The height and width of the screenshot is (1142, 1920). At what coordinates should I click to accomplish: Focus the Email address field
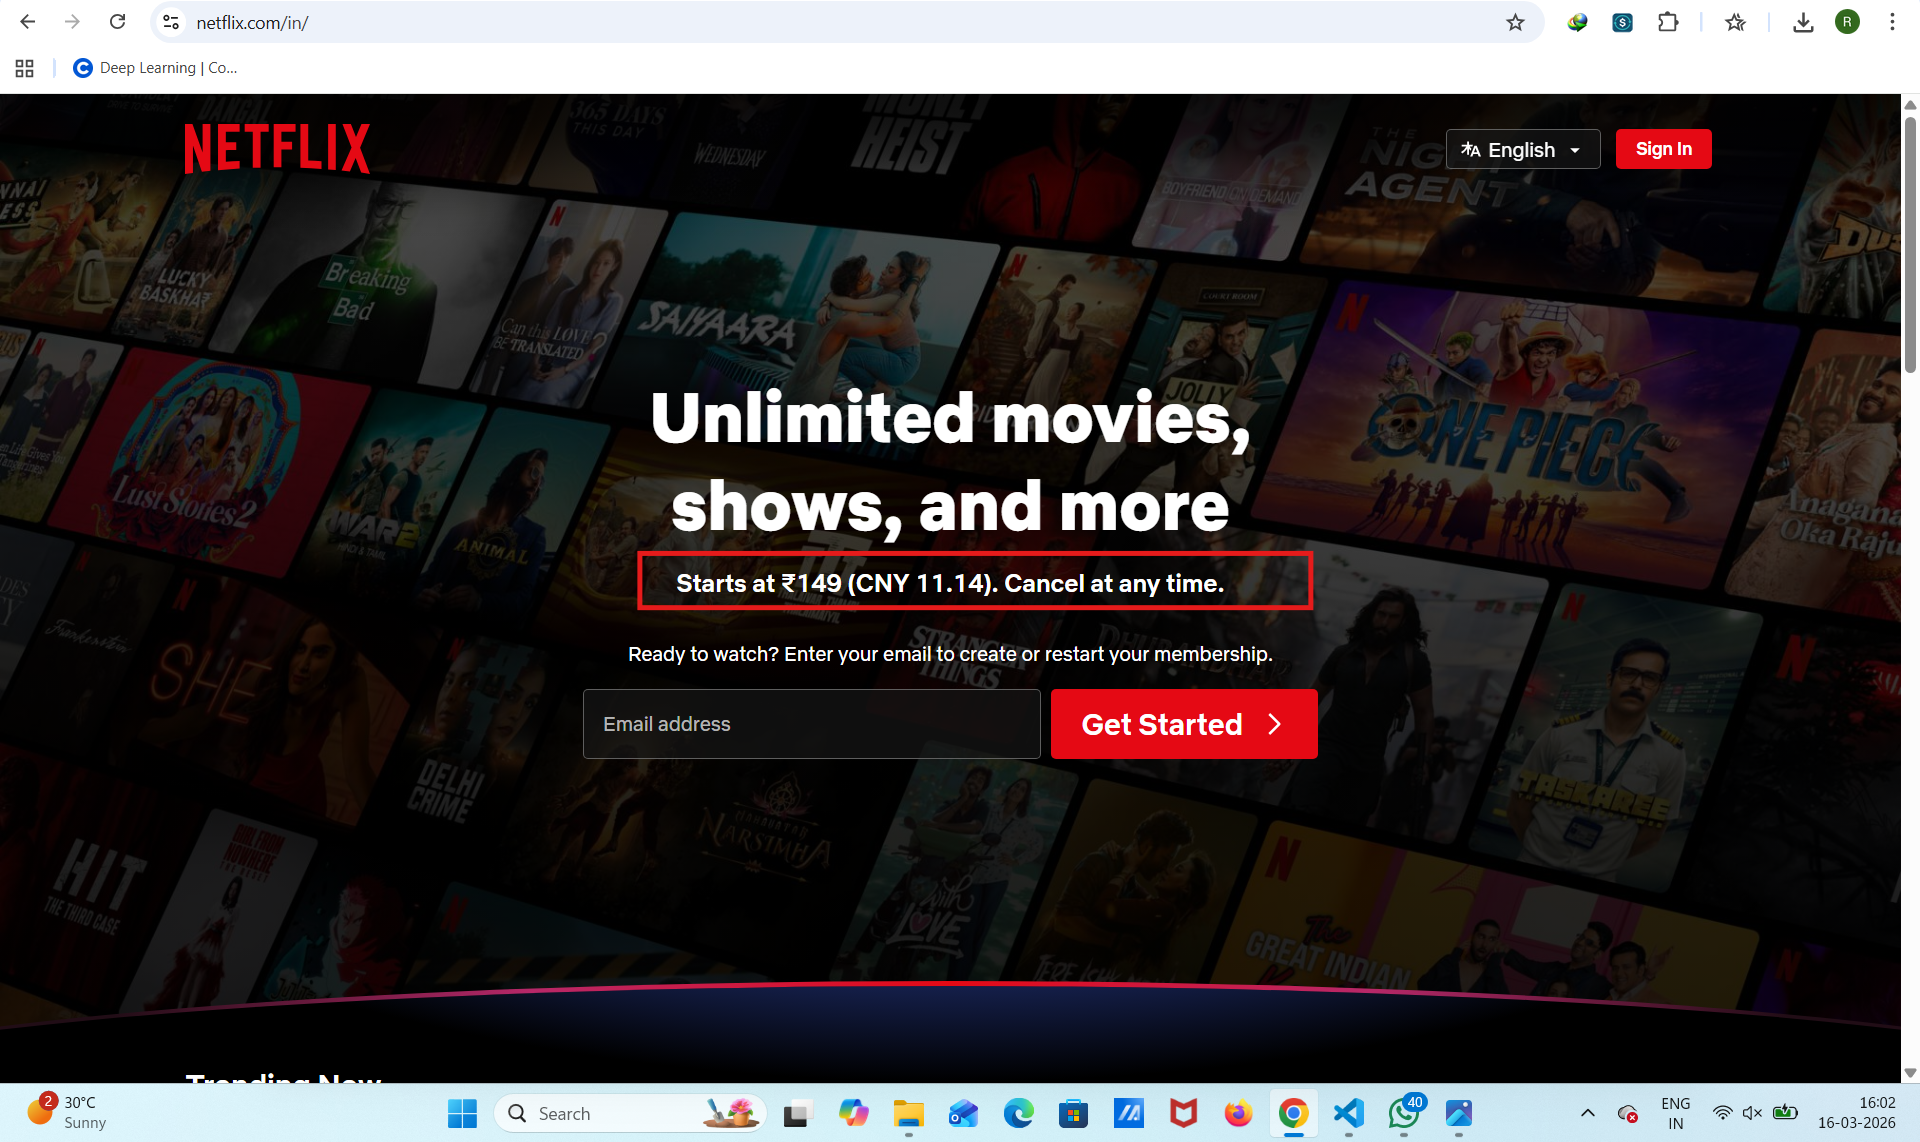[x=811, y=724]
